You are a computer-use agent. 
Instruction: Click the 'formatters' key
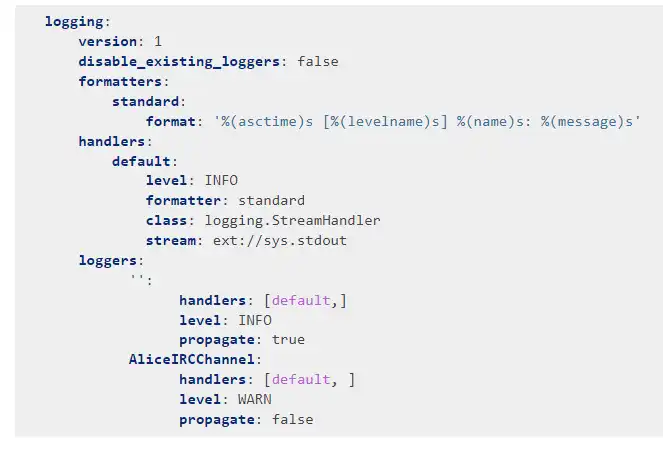[x=119, y=81]
